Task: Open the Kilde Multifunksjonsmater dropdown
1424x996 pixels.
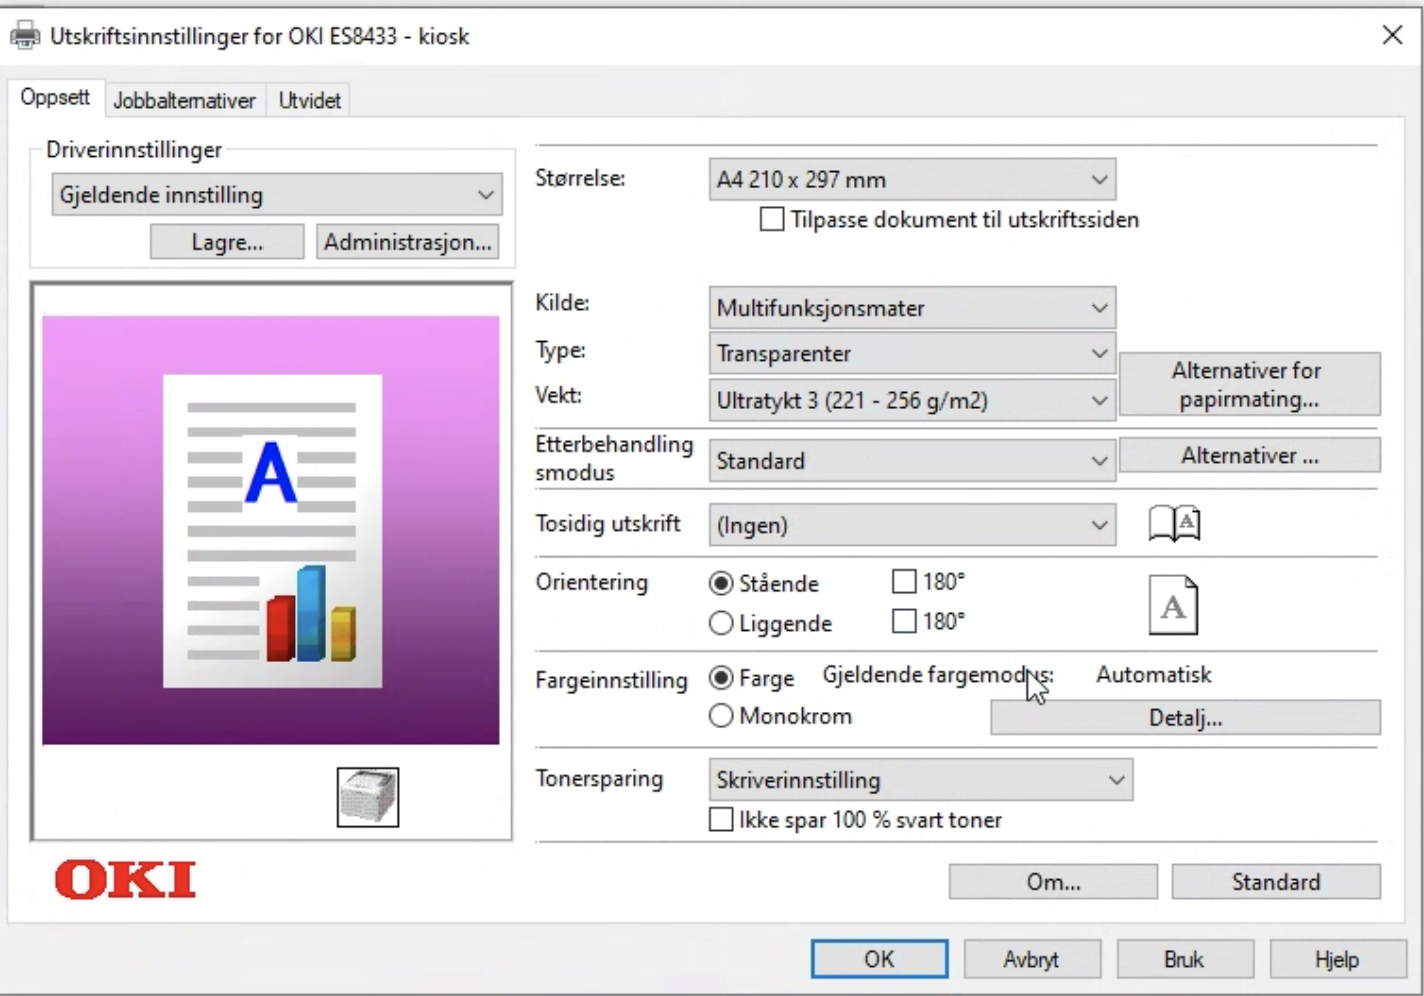Action: 912,308
